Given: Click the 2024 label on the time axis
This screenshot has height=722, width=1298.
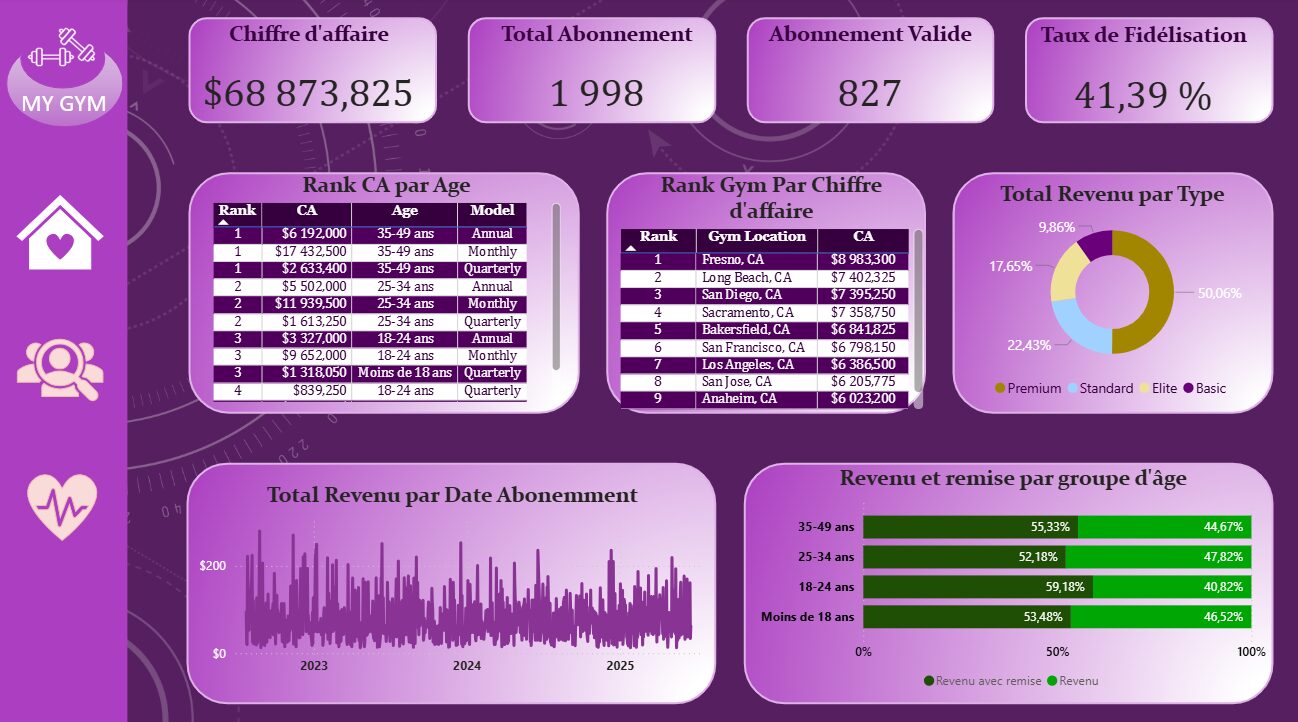Looking at the screenshot, I should click(x=467, y=666).
